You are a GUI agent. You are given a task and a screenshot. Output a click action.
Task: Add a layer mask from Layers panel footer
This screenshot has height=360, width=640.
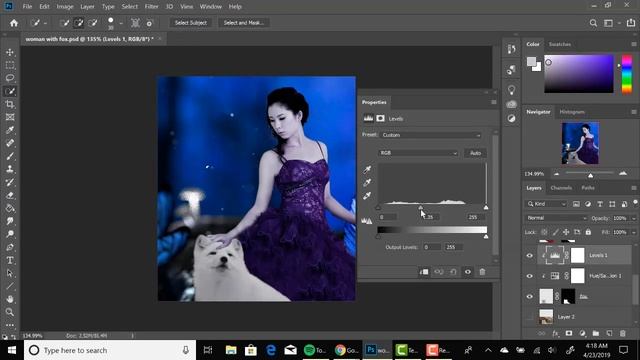(x=569, y=333)
